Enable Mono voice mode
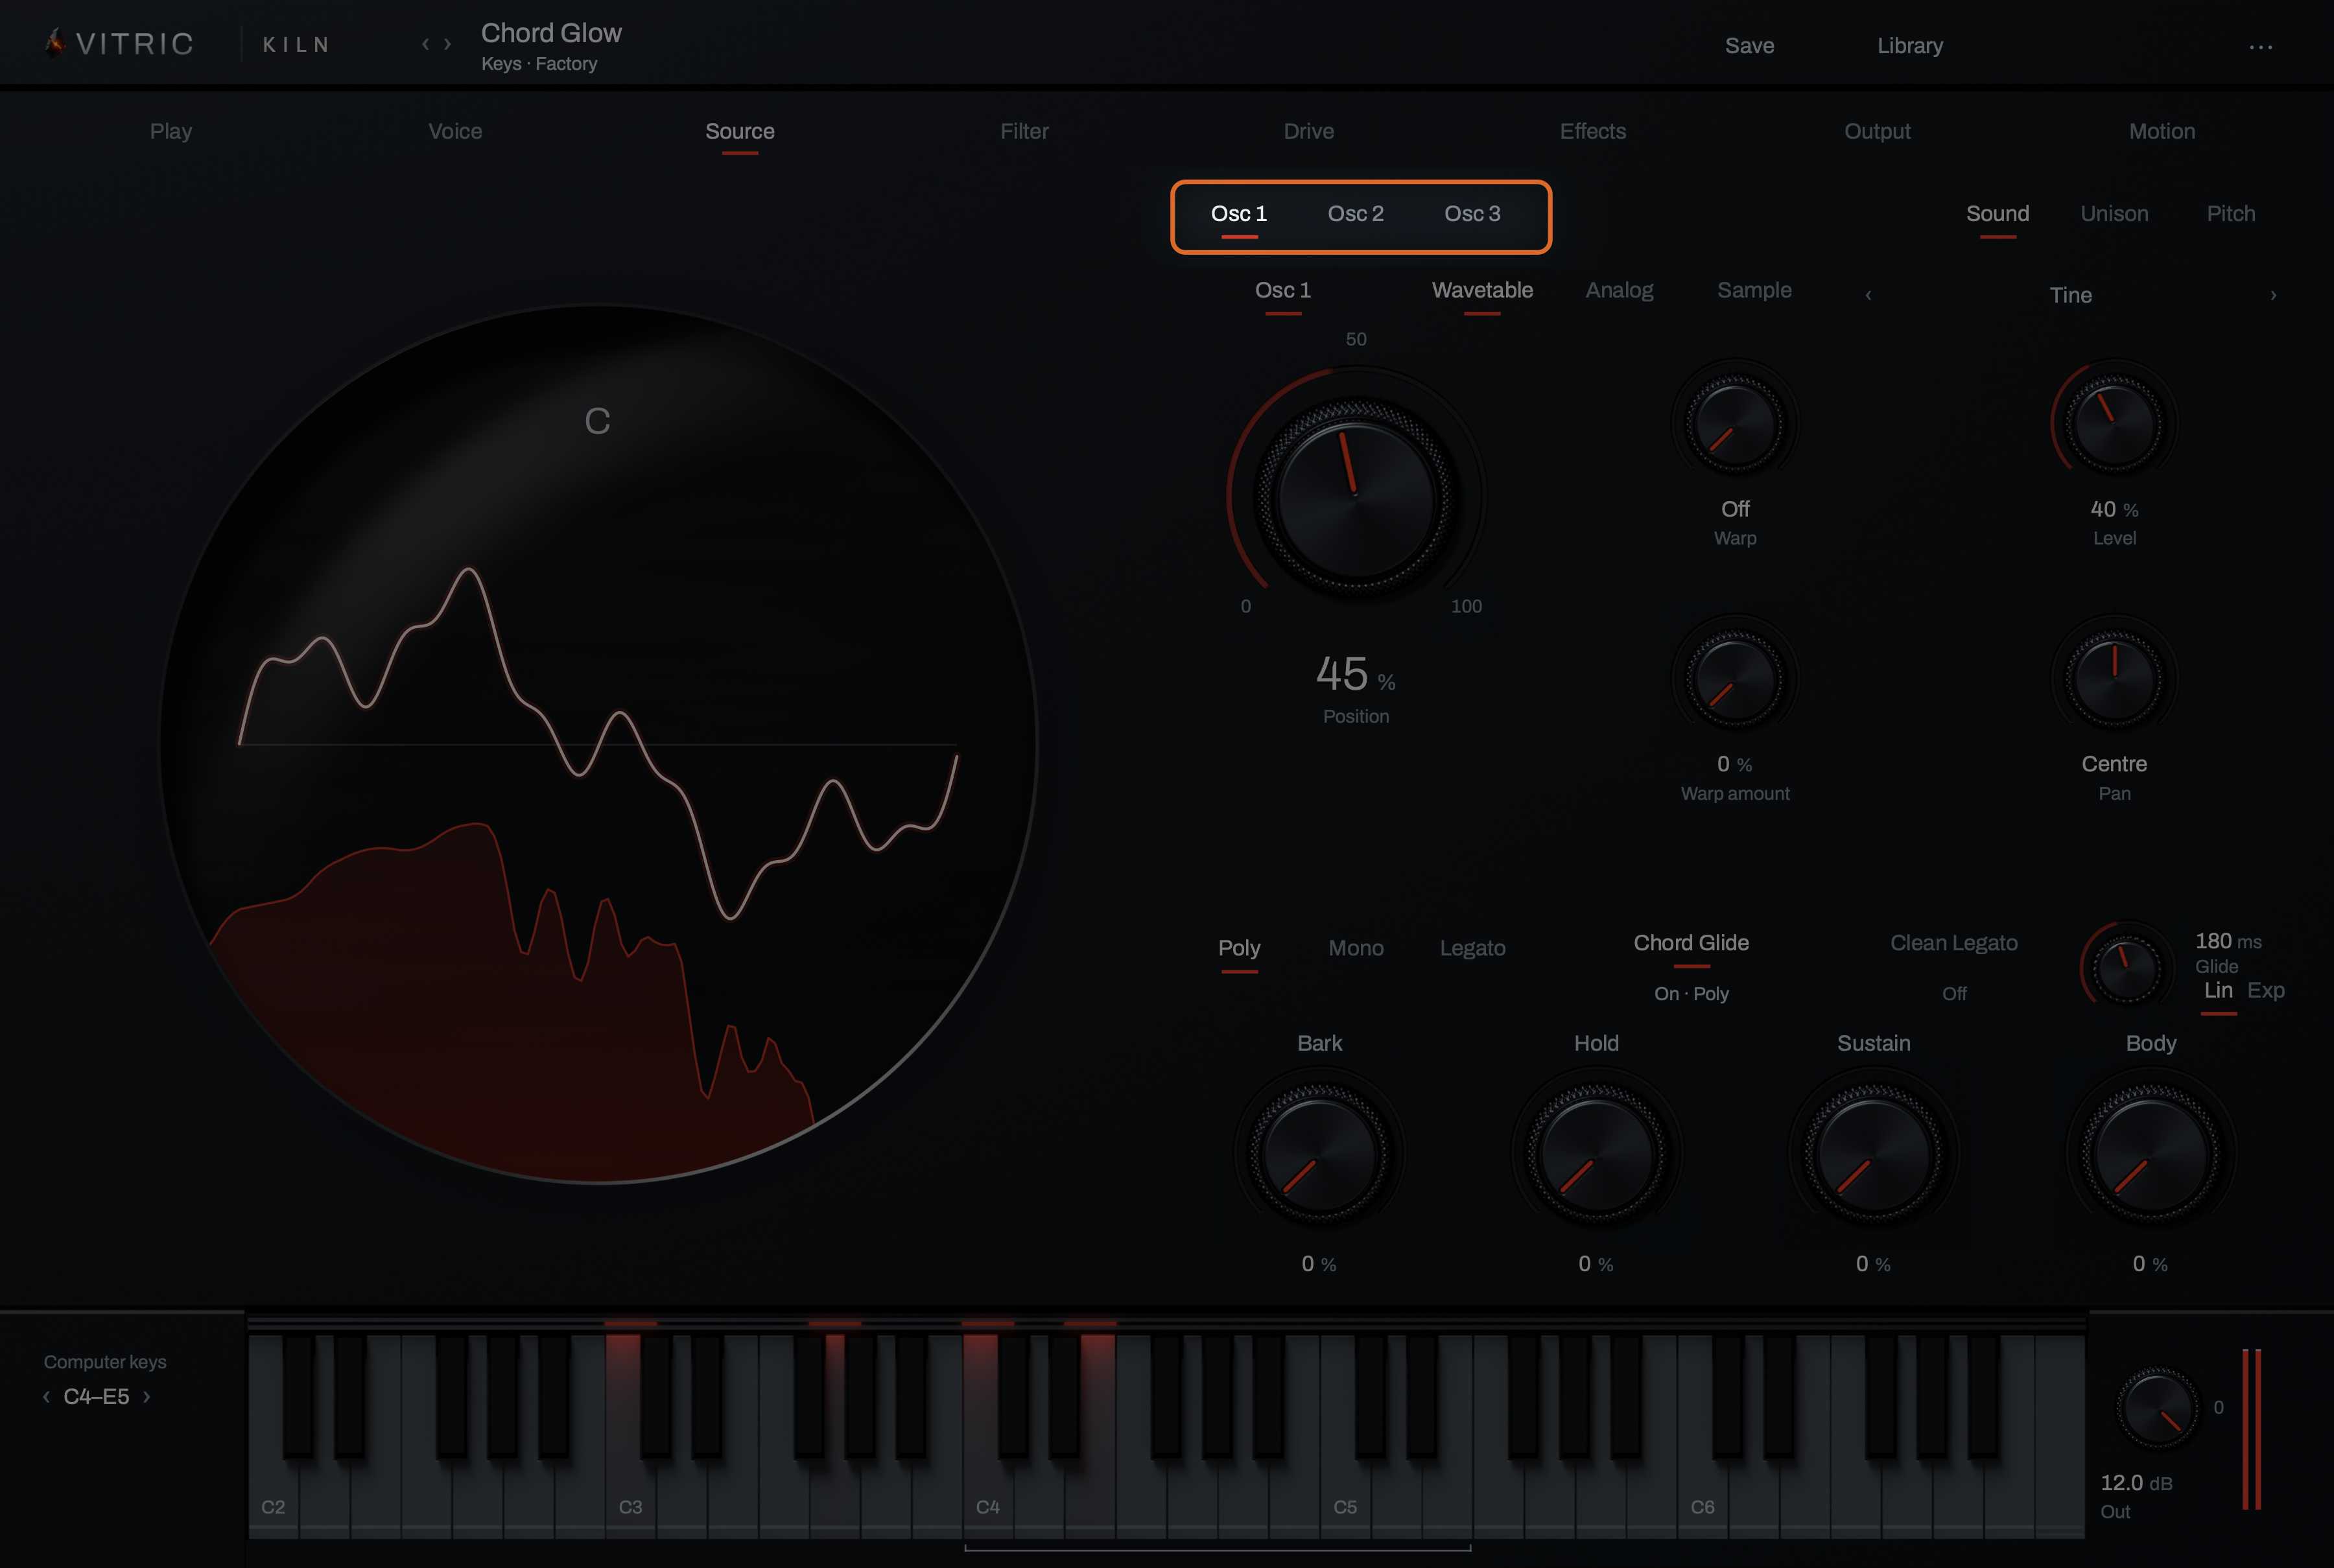The height and width of the screenshot is (1568, 2334). [1355, 948]
